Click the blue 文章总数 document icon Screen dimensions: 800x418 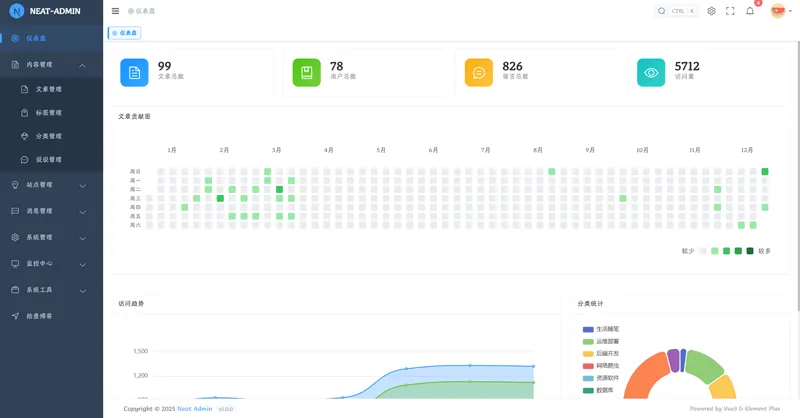tap(134, 72)
